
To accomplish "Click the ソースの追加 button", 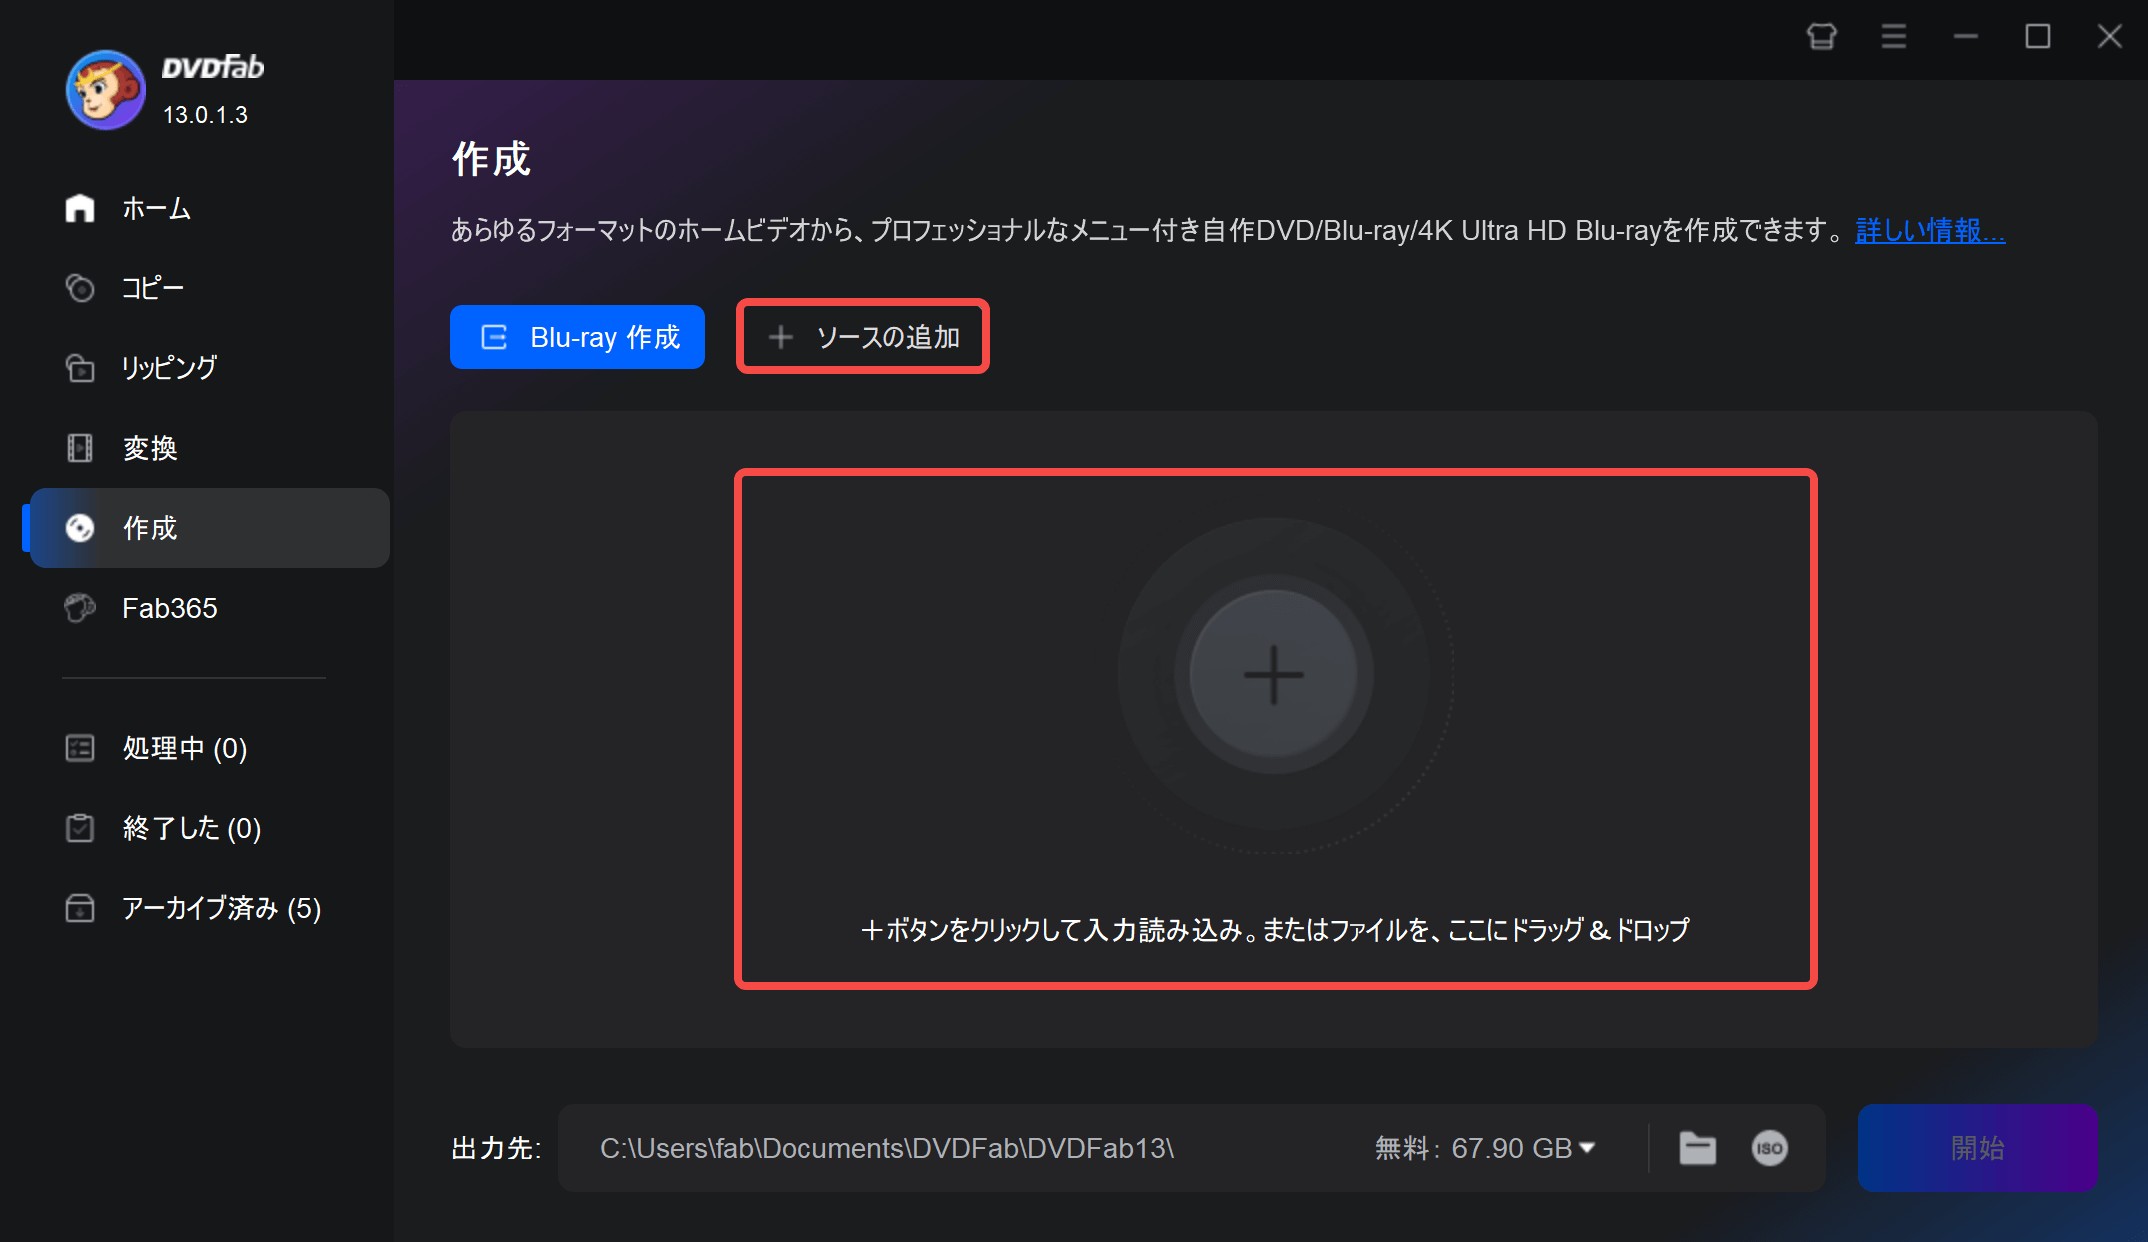I will (863, 337).
